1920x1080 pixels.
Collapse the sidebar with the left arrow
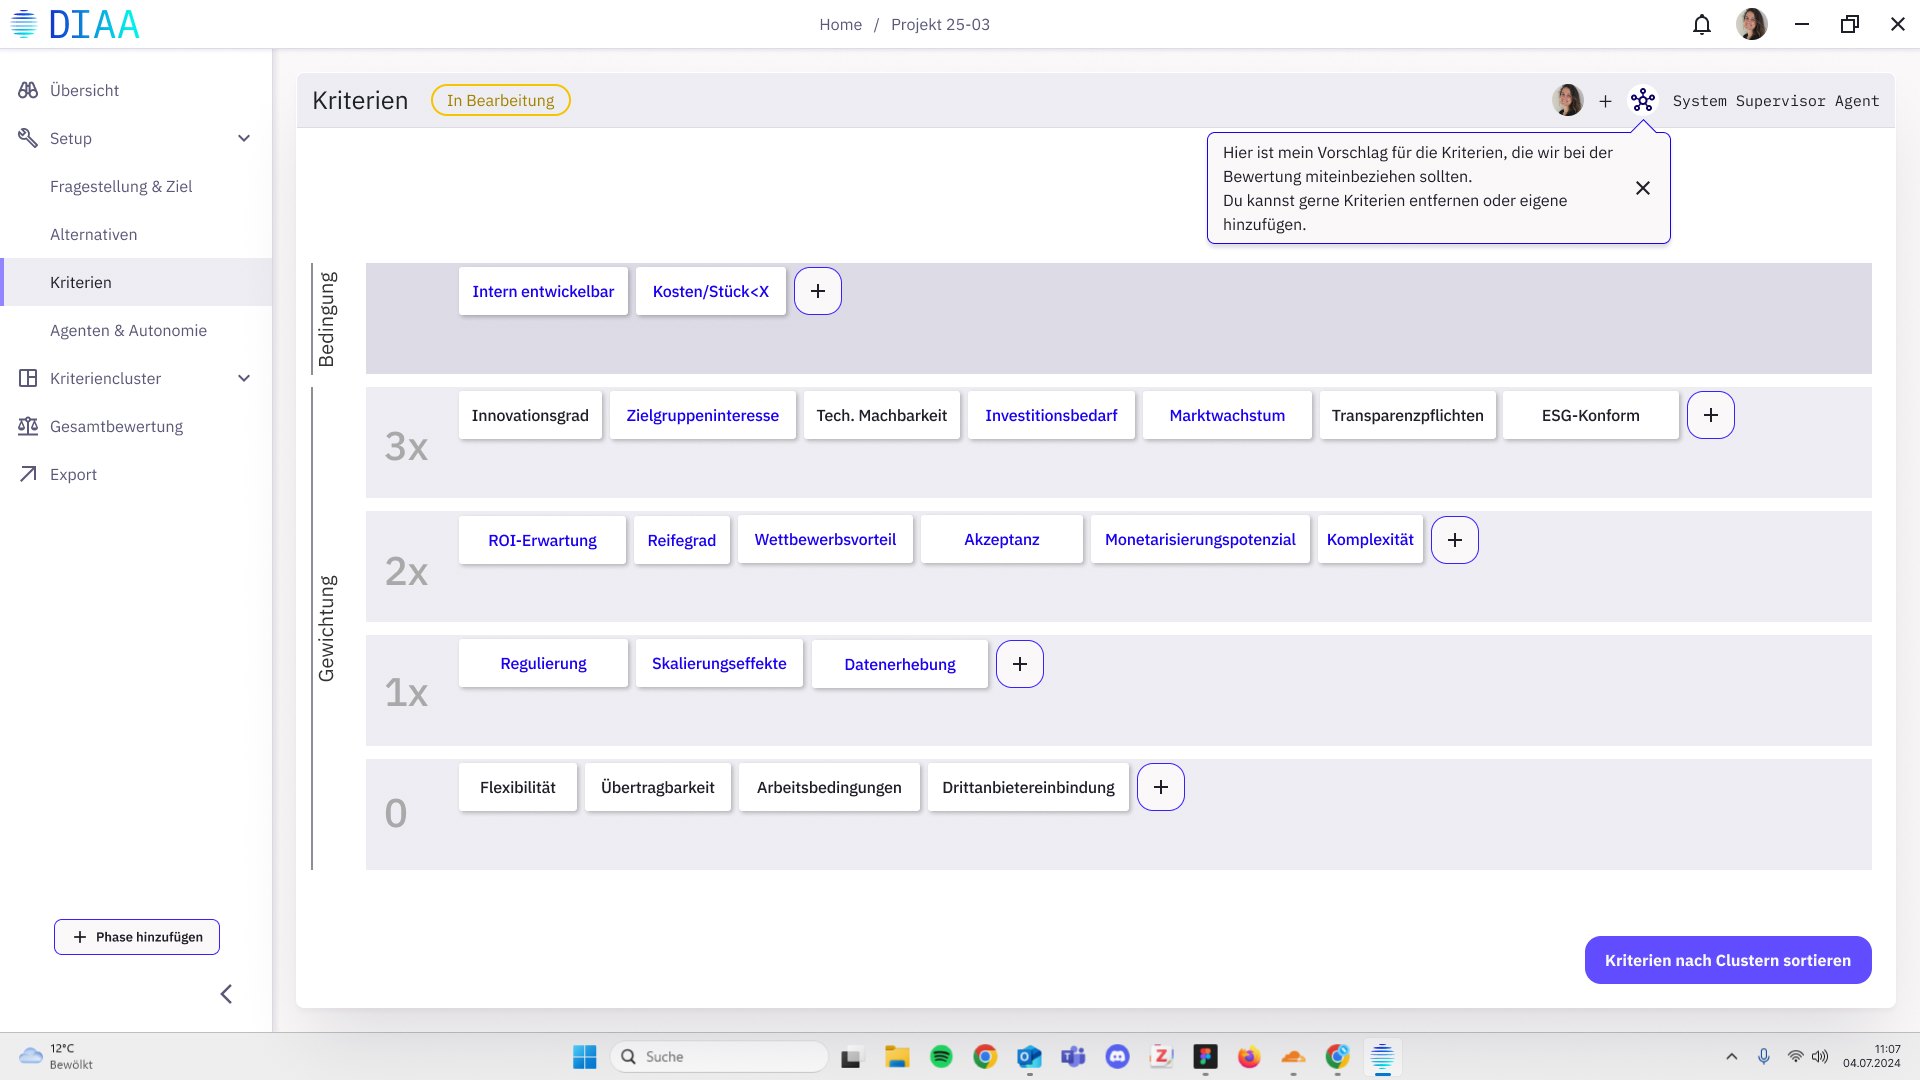226,994
